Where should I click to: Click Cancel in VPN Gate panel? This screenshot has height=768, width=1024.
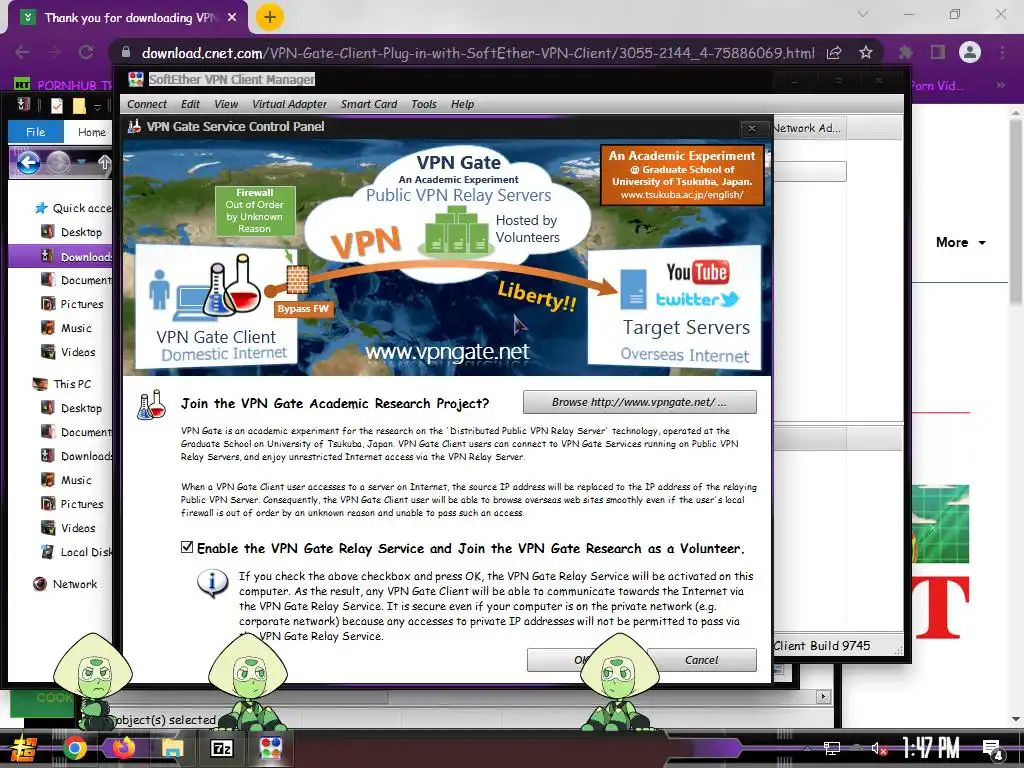[701, 660]
